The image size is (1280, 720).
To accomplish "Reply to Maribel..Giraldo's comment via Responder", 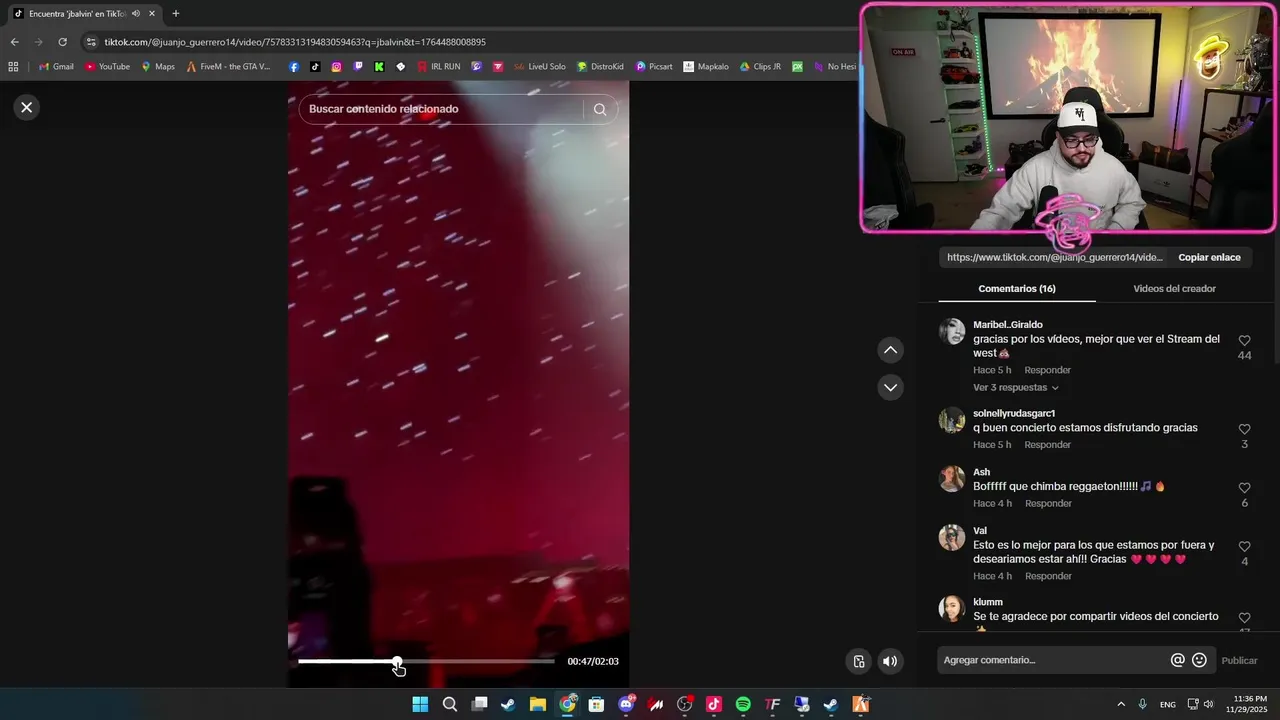I will (x=1047, y=370).
